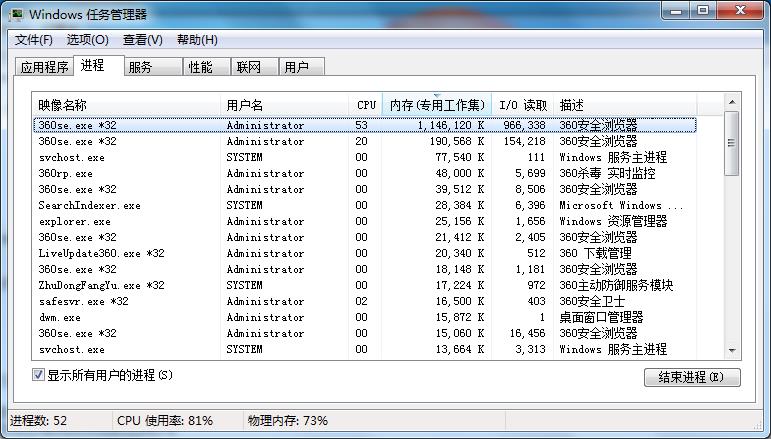The height and width of the screenshot is (439, 771).
Task: Maximize the Task Manager window
Action: [703, 10]
